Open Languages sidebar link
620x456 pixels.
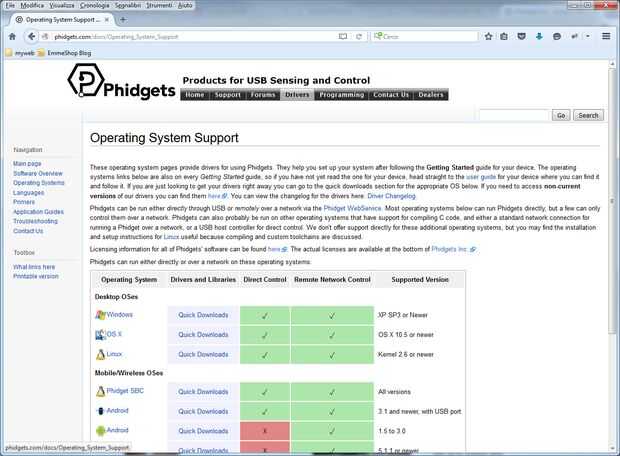28,193
